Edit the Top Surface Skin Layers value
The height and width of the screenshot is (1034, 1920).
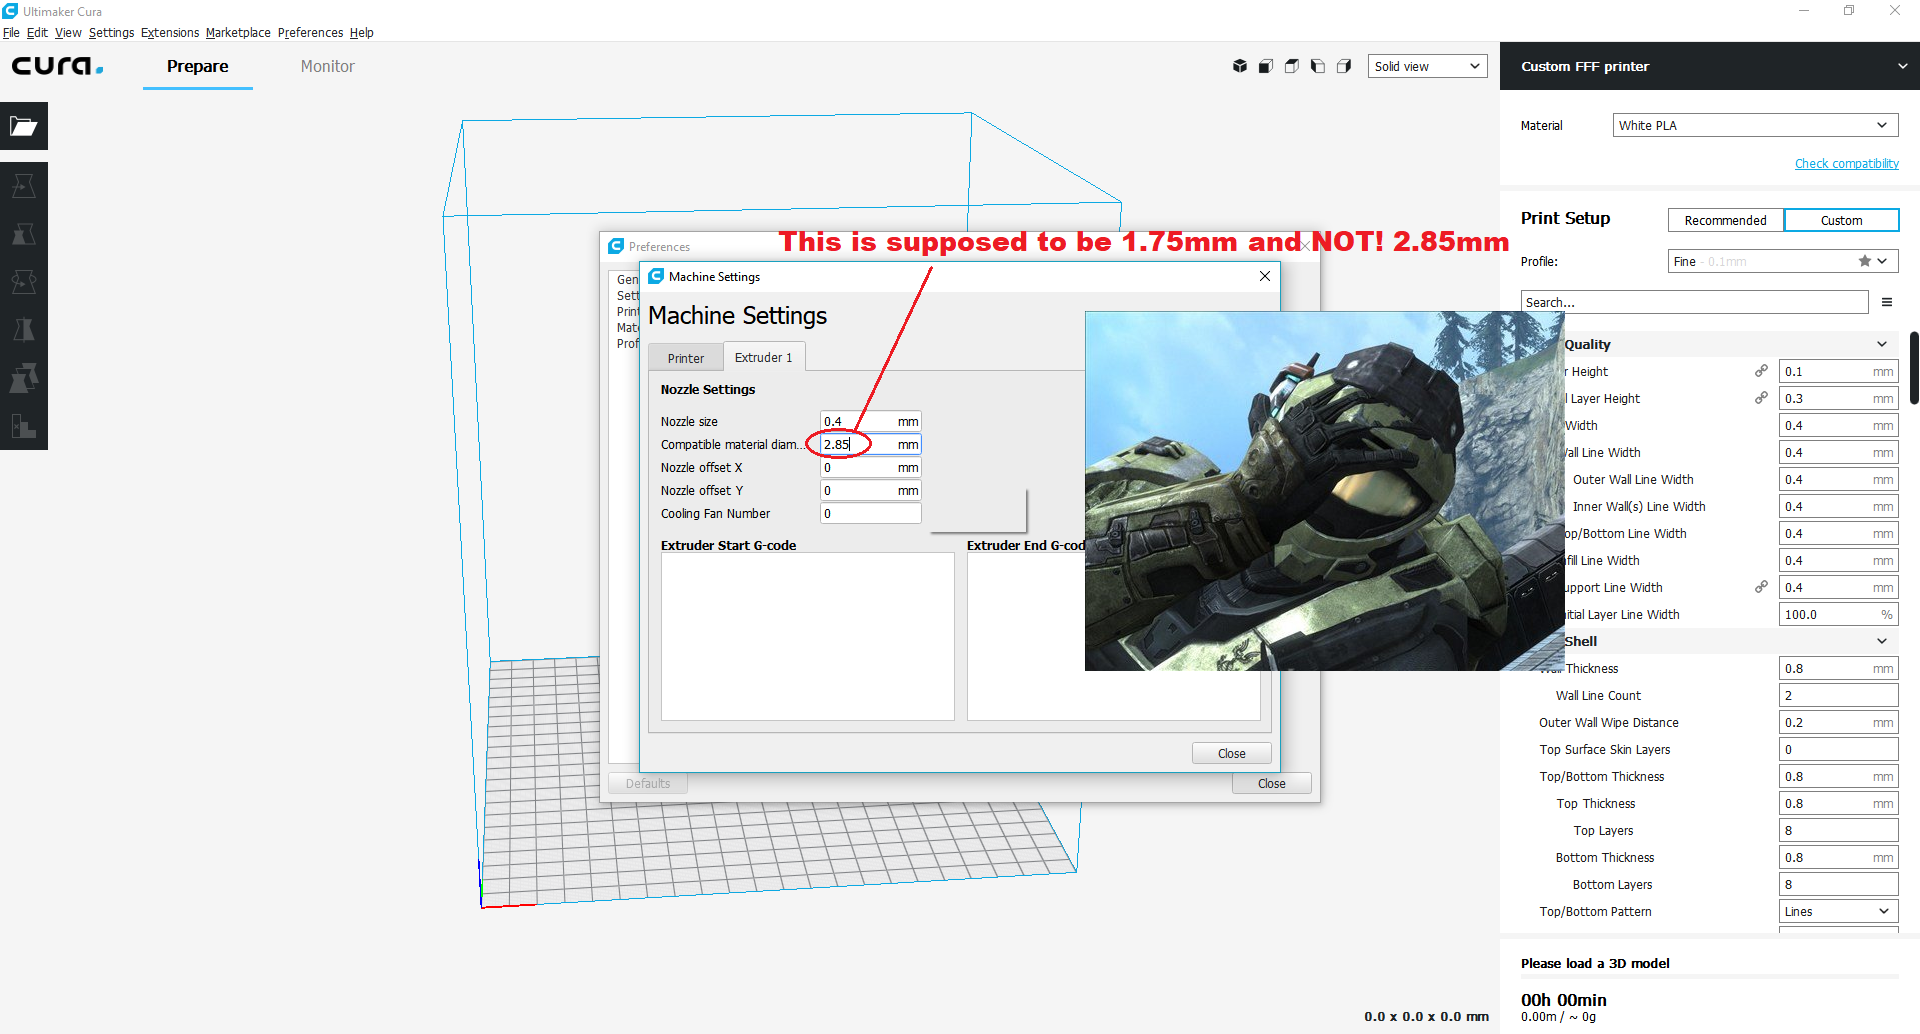1838,749
